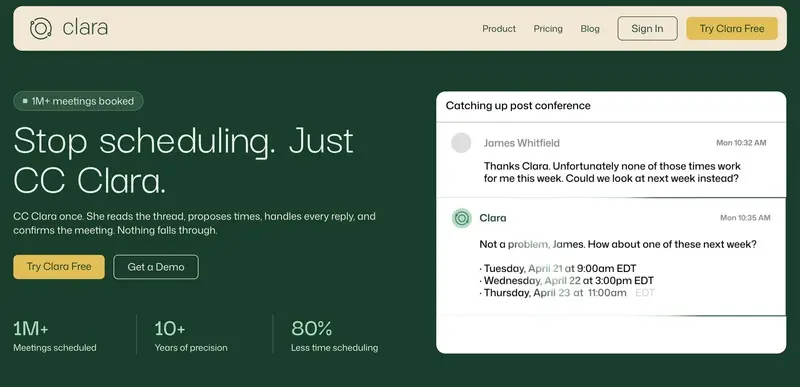Viewport: 800px width, 387px height.
Task: Click the Tuesday, April 21 time option
Action: tap(558, 268)
